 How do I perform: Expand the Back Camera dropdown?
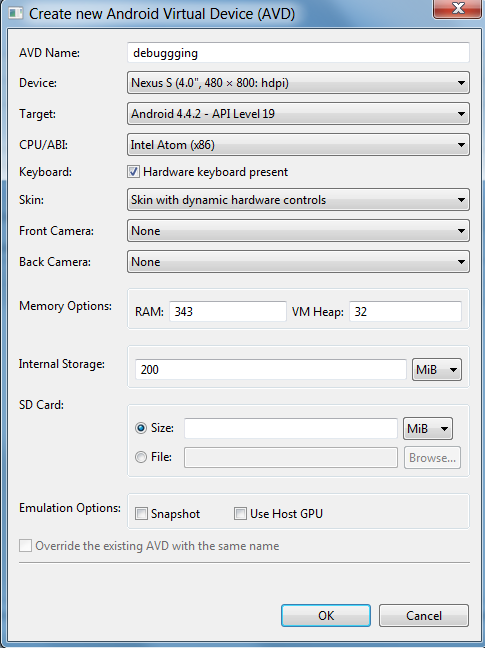pos(298,262)
